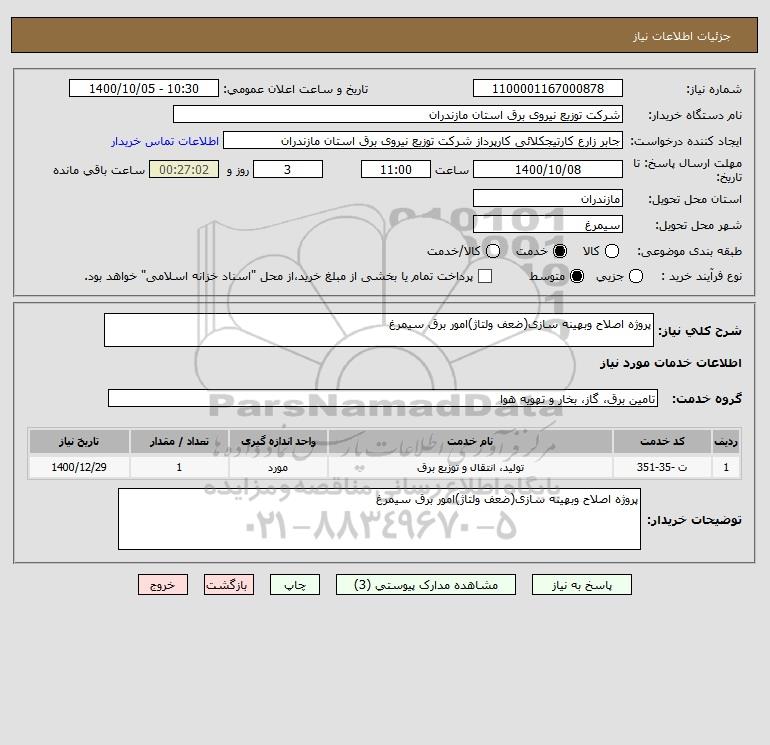The height and width of the screenshot is (745, 770).
Task: Click the request creator field
Action: click(423, 140)
